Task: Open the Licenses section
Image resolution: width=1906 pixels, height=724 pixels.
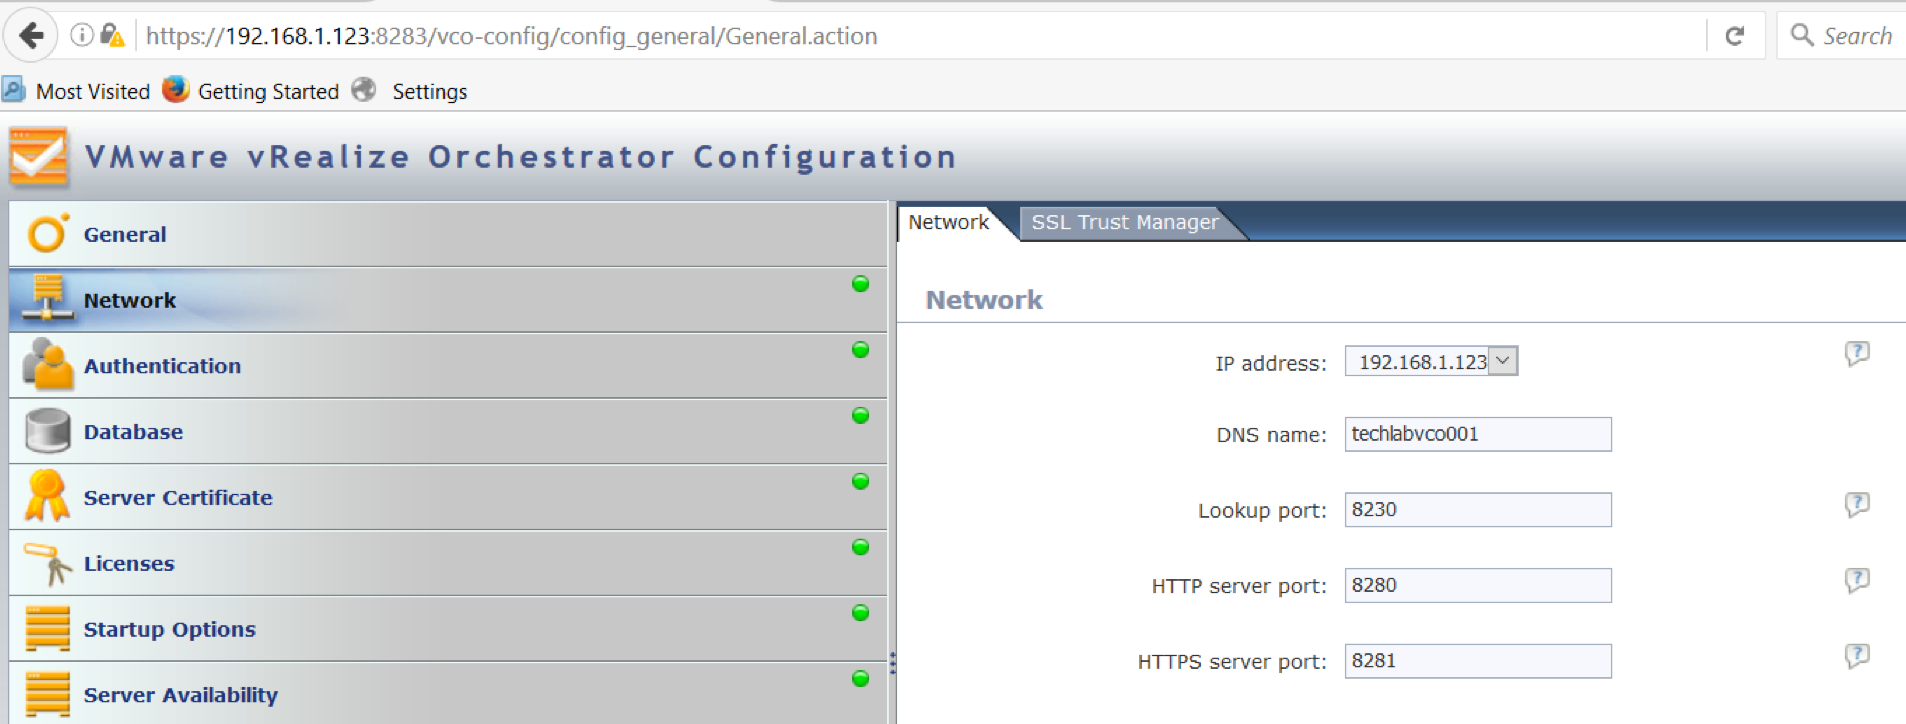Action: [448, 564]
